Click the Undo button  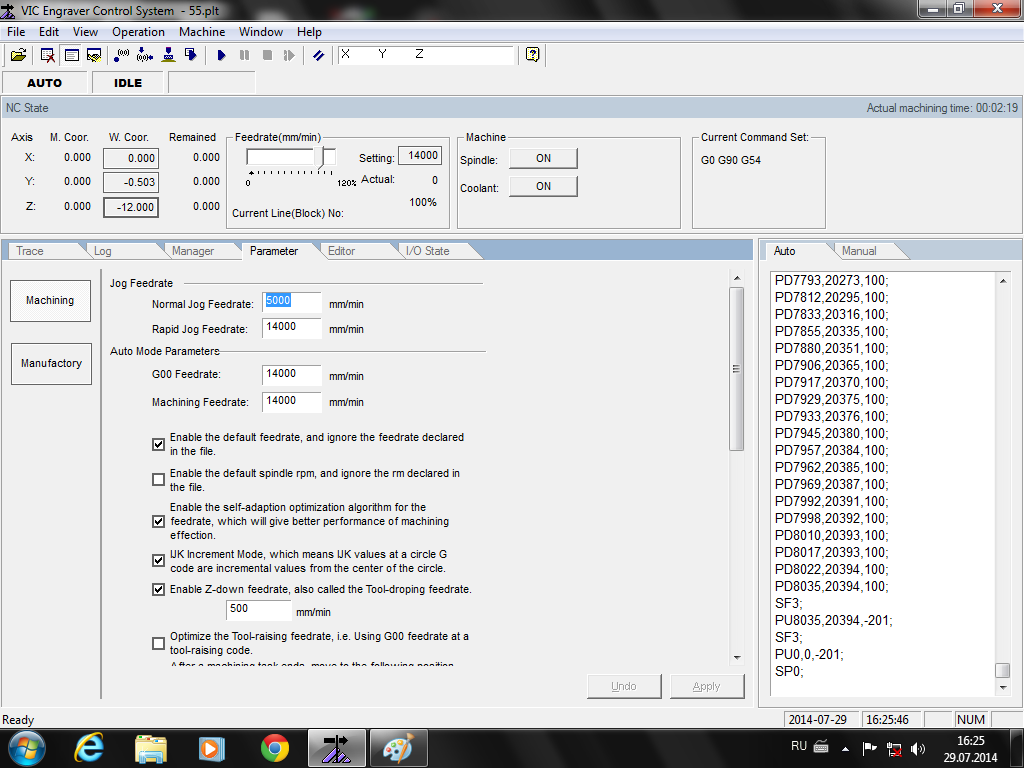(x=624, y=686)
